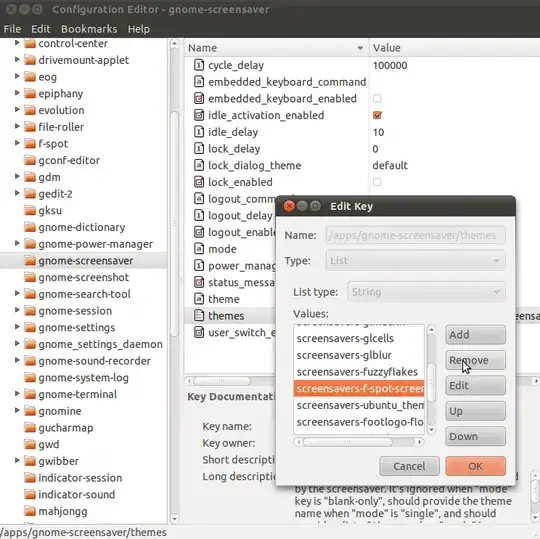
Task: Click the mahjongg folder icon
Action: [30, 511]
